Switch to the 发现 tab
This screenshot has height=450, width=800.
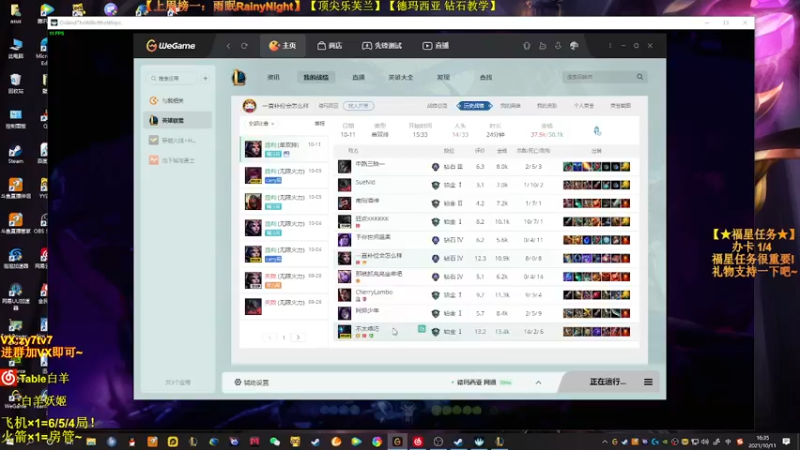click(443, 78)
